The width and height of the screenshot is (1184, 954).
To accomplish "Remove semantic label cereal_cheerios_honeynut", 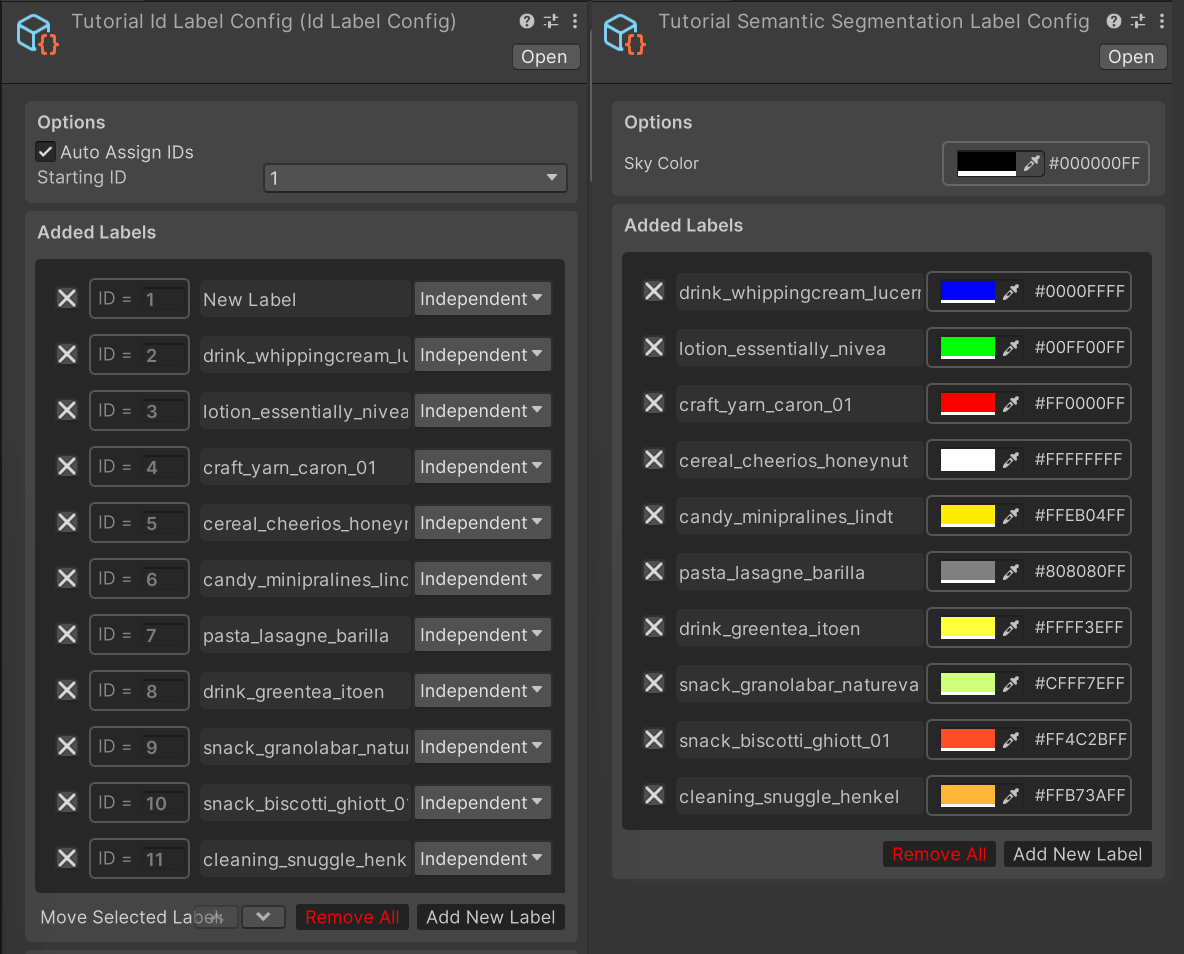I will point(654,459).
